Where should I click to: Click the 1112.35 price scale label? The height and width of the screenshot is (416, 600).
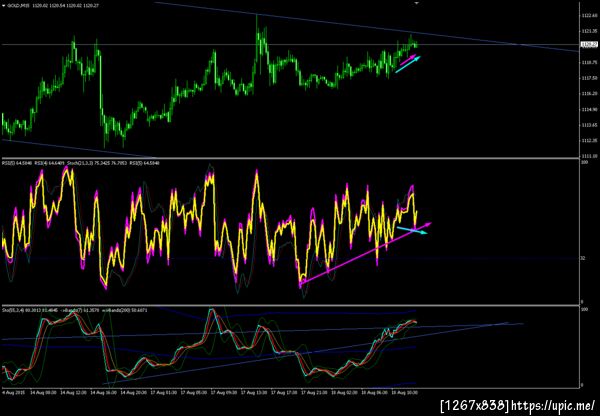(x=589, y=140)
